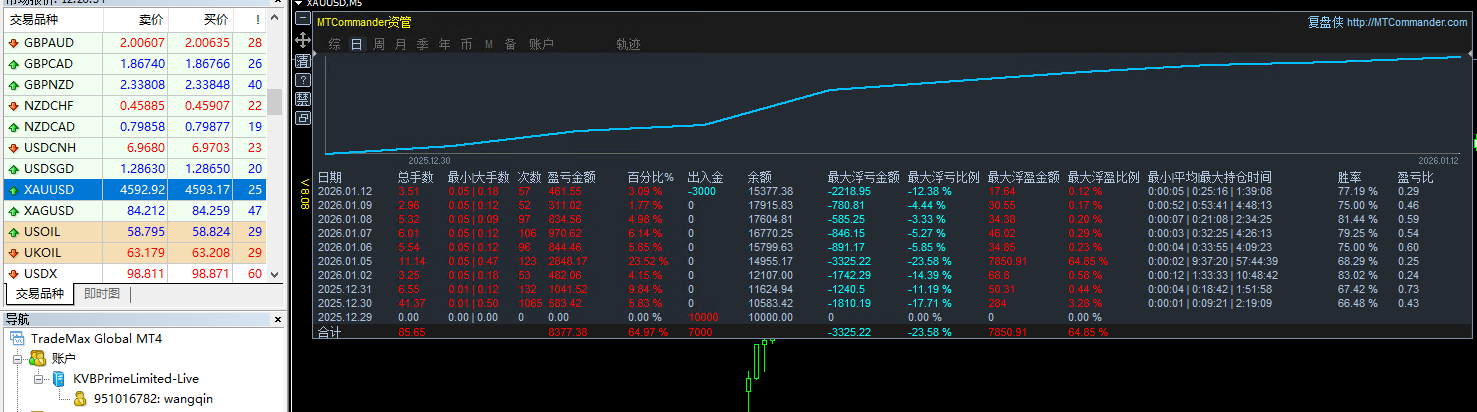Click the 15377.38 balance value

click(771, 191)
